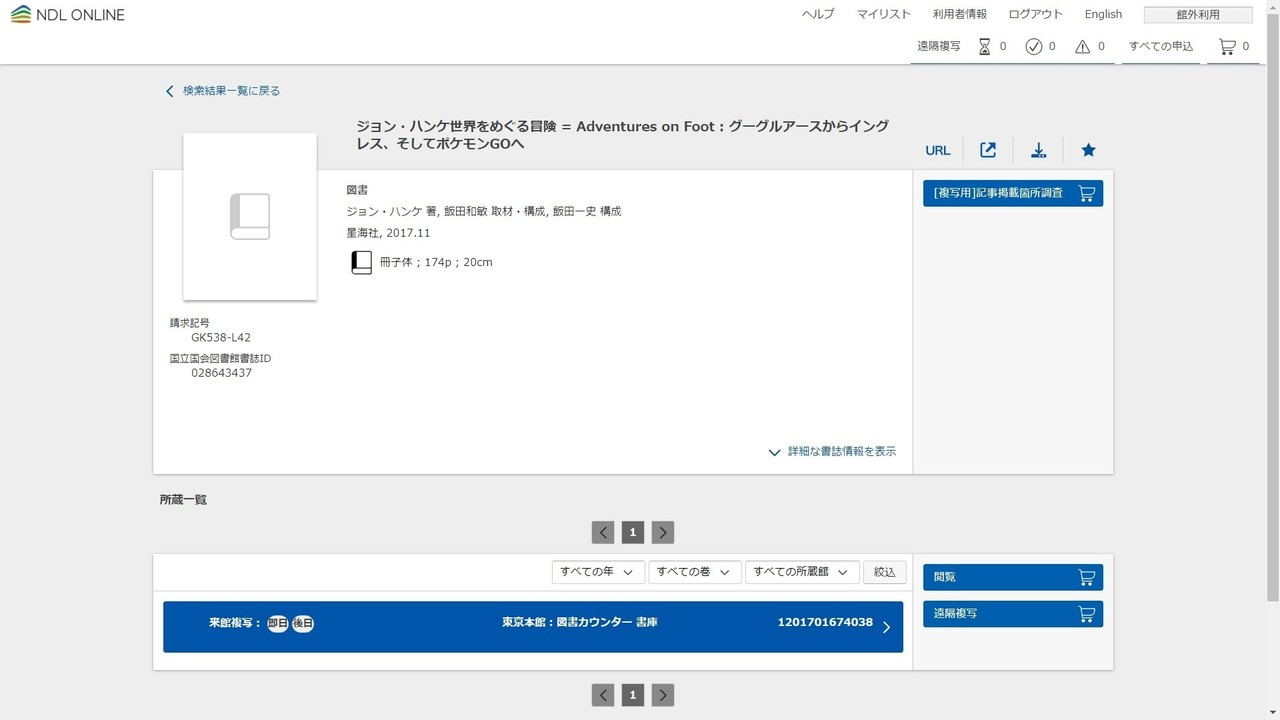Select holding 1201701674038 row
Screen dimensions: 1280x720
(533, 627)
